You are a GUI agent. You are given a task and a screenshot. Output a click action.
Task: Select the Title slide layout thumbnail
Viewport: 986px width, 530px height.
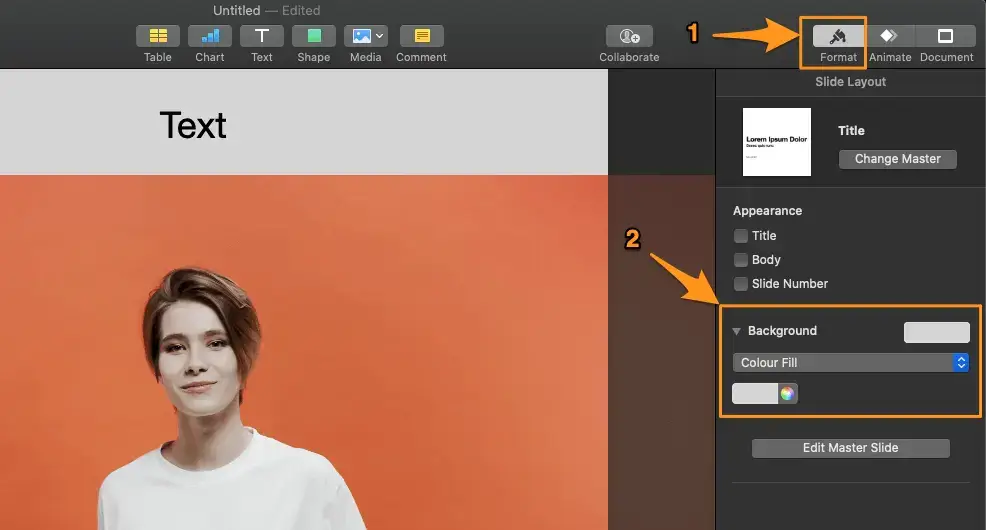pyautogui.click(x=777, y=142)
